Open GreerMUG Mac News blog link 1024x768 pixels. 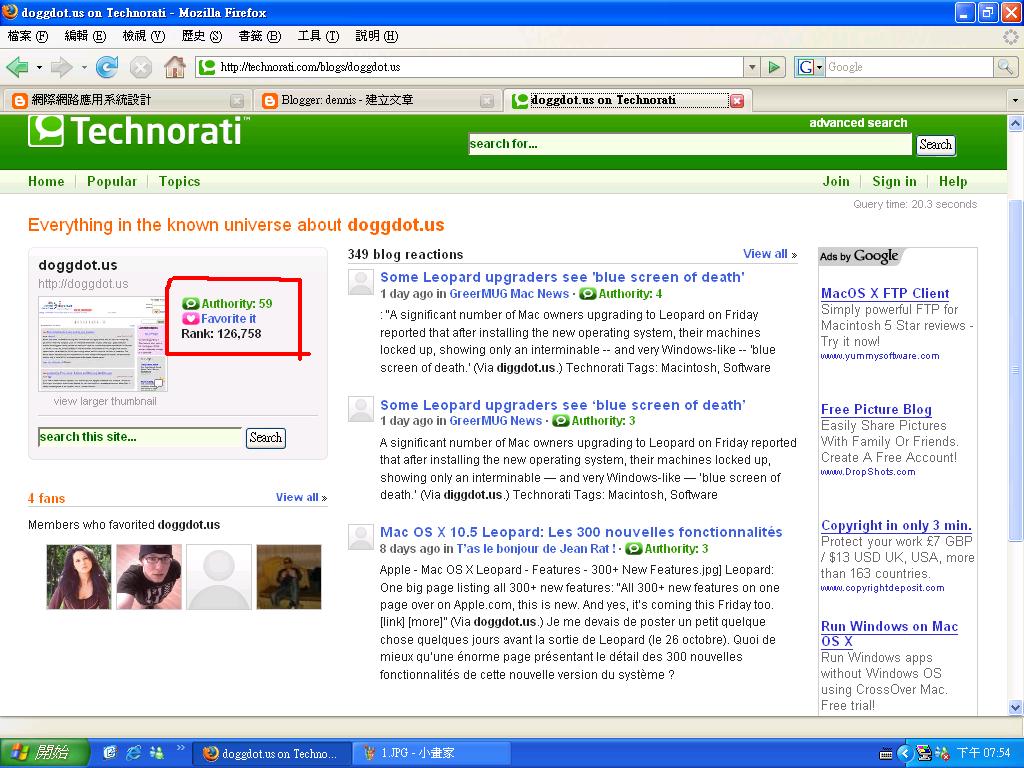coord(509,294)
